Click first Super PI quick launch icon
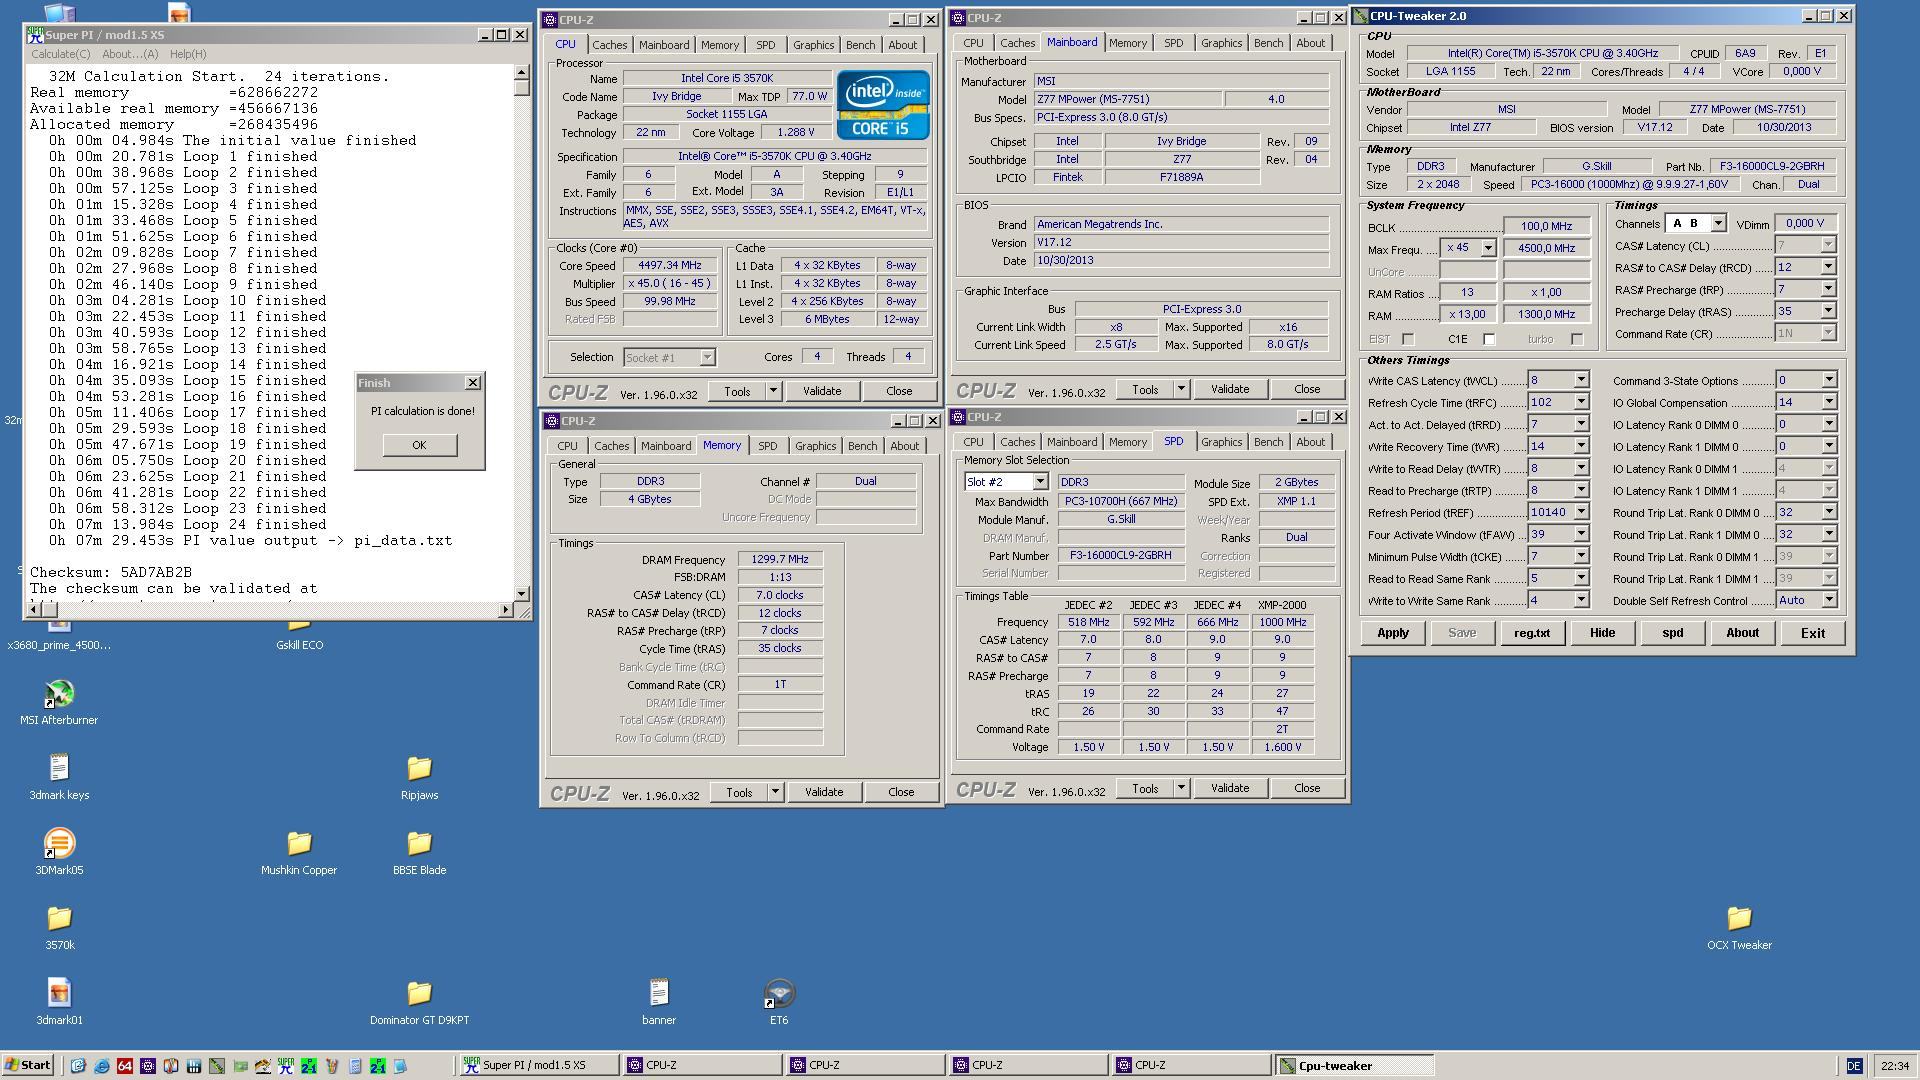Image resolution: width=1920 pixels, height=1080 pixels. [x=286, y=1066]
